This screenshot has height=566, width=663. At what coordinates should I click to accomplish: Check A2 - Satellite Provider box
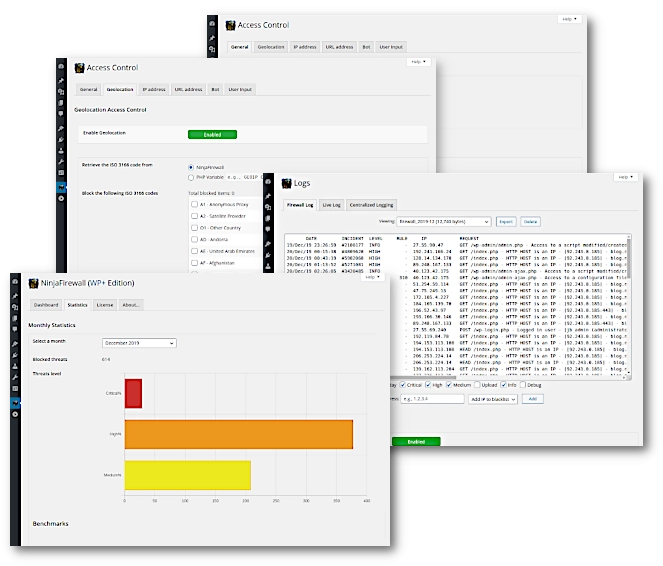point(195,216)
